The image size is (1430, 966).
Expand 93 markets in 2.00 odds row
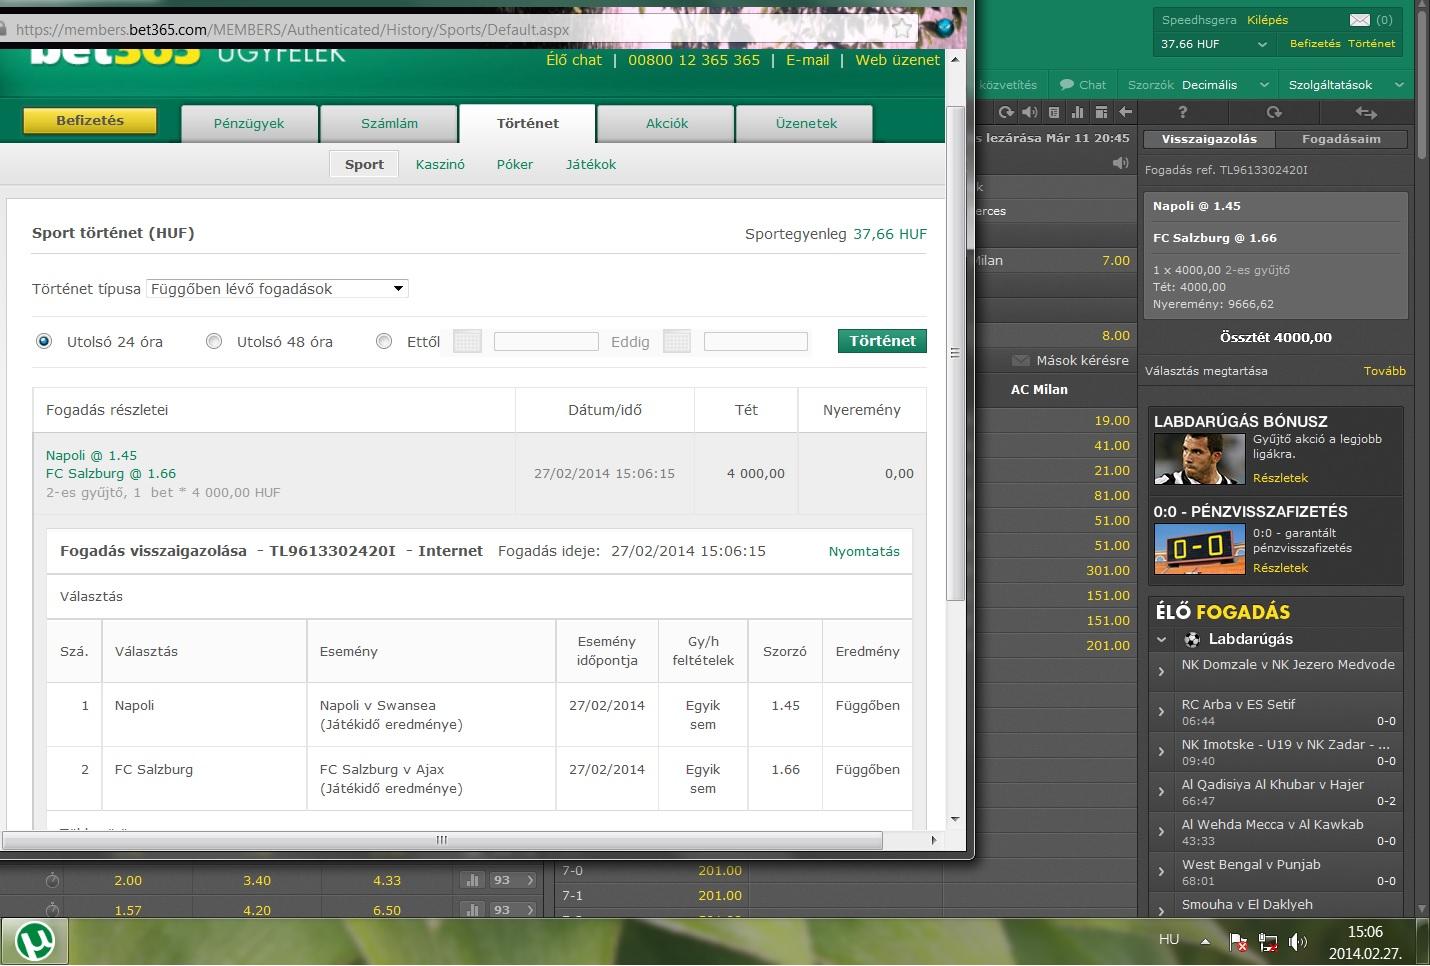click(x=513, y=880)
